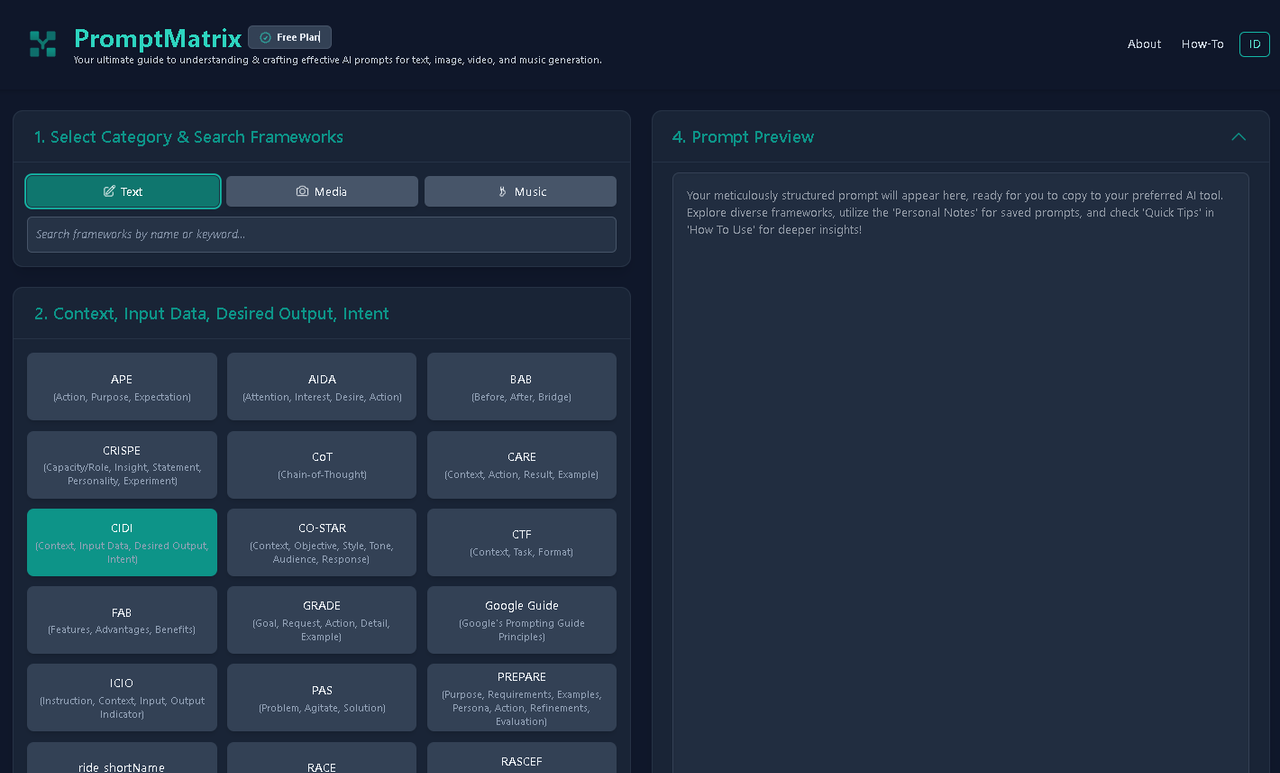Viewport: 1280px width, 773px height.
Task: Switch language using the ID toggle
Action: [x=1254, y=44]
